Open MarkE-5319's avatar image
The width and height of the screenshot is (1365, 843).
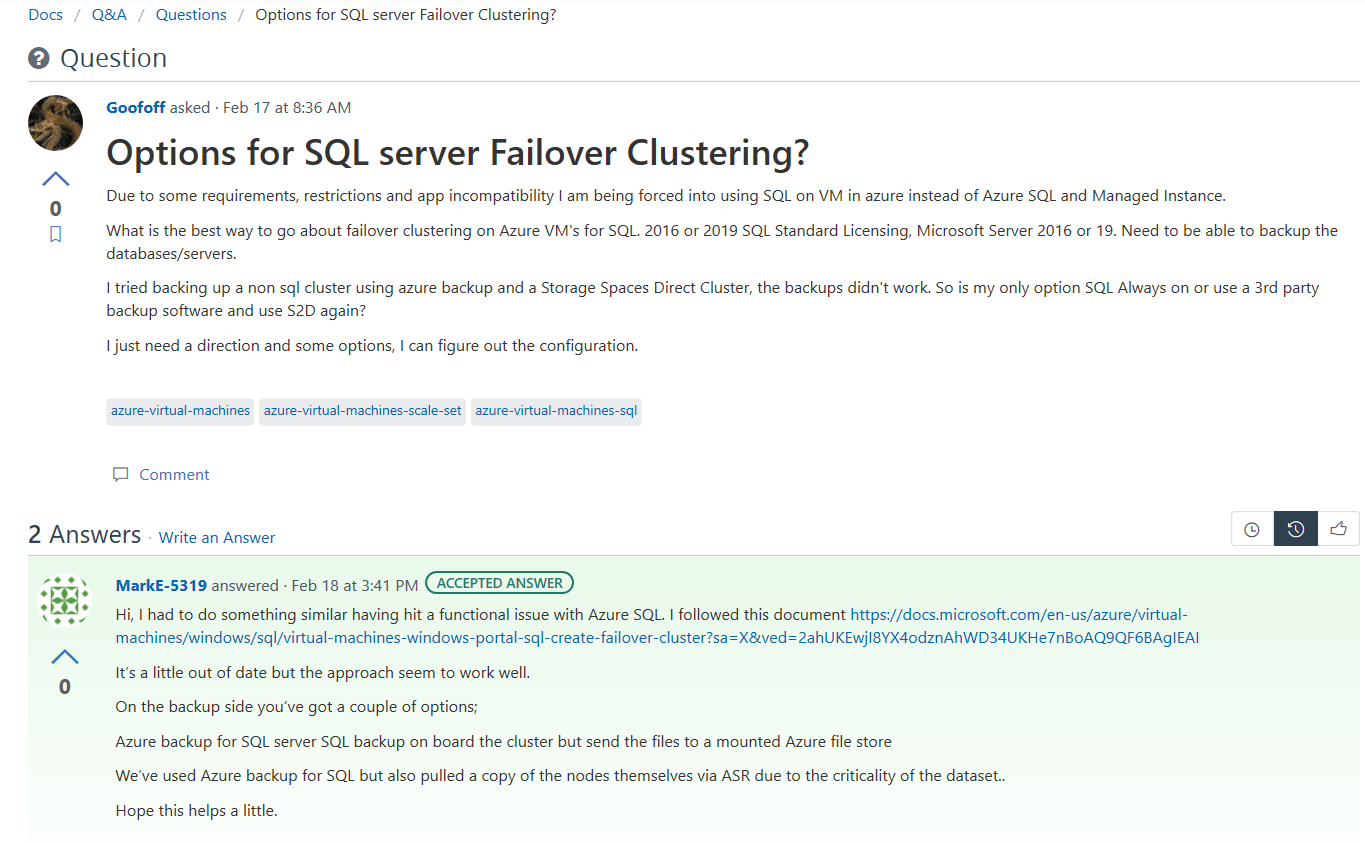click(x=65, y=601)
